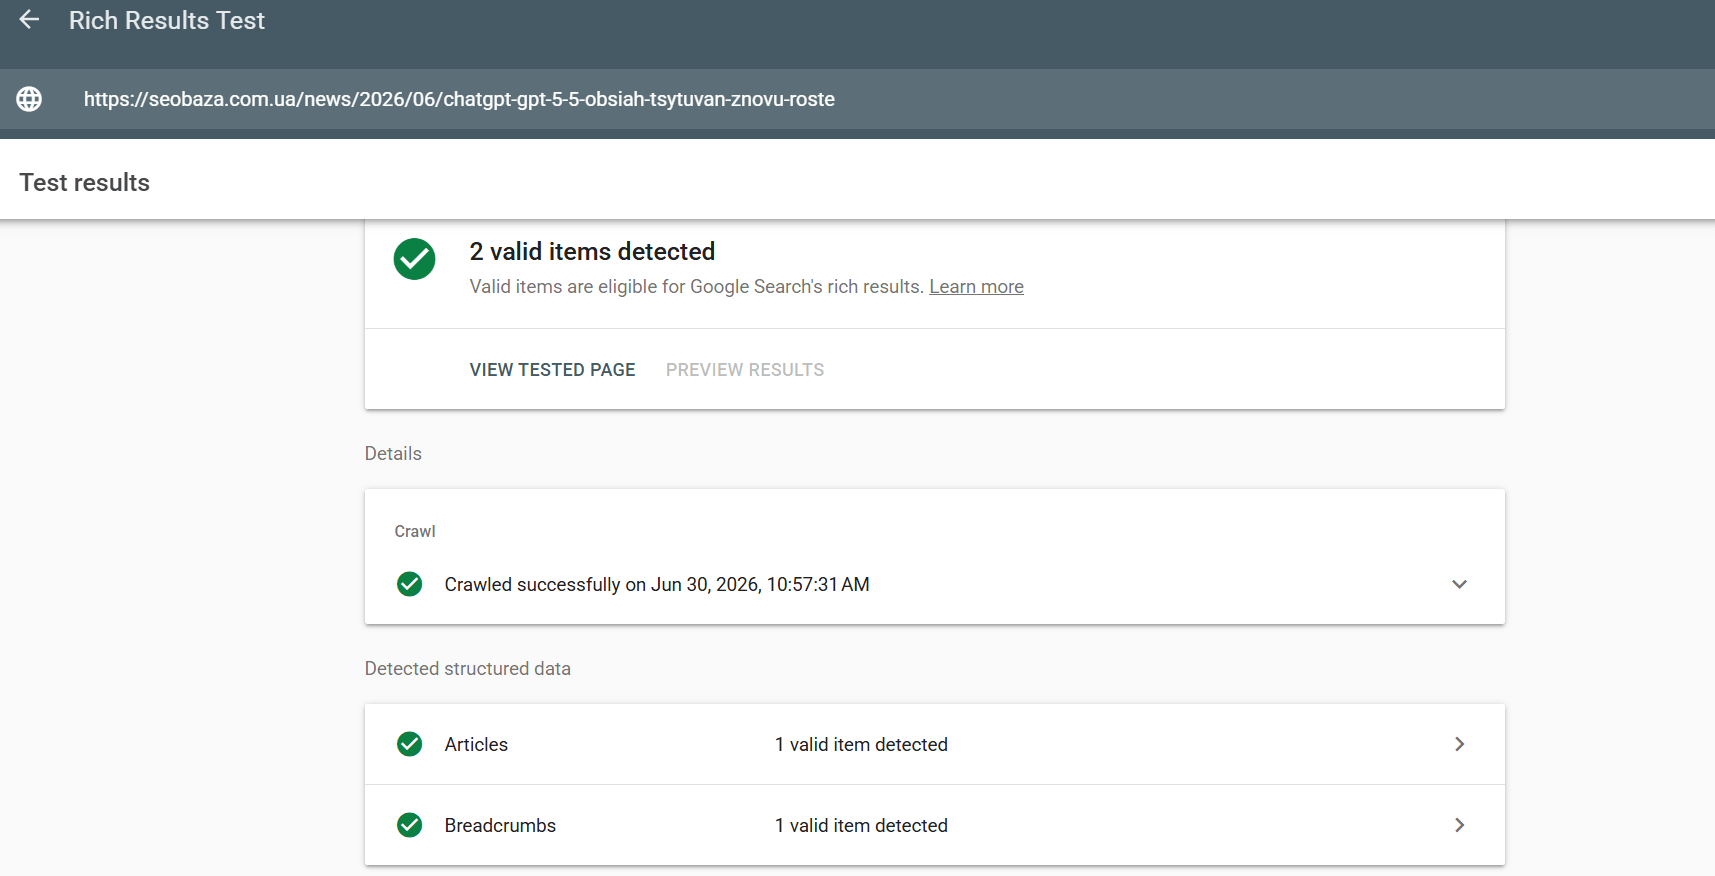This screenshot has width=1715, height=876.
Task: Click the 2 valid items detected heading
Action: (592, 251)
